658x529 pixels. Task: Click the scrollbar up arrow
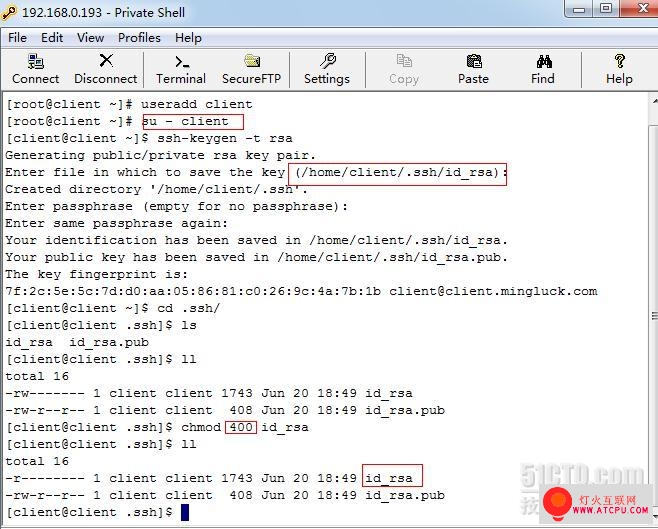(655, 101)
